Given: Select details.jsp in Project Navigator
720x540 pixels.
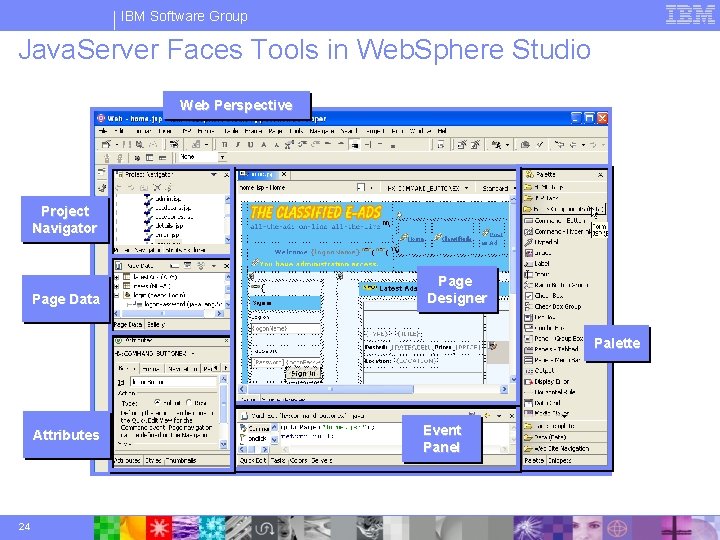Looking at the screenshot, I should [169, 226].
